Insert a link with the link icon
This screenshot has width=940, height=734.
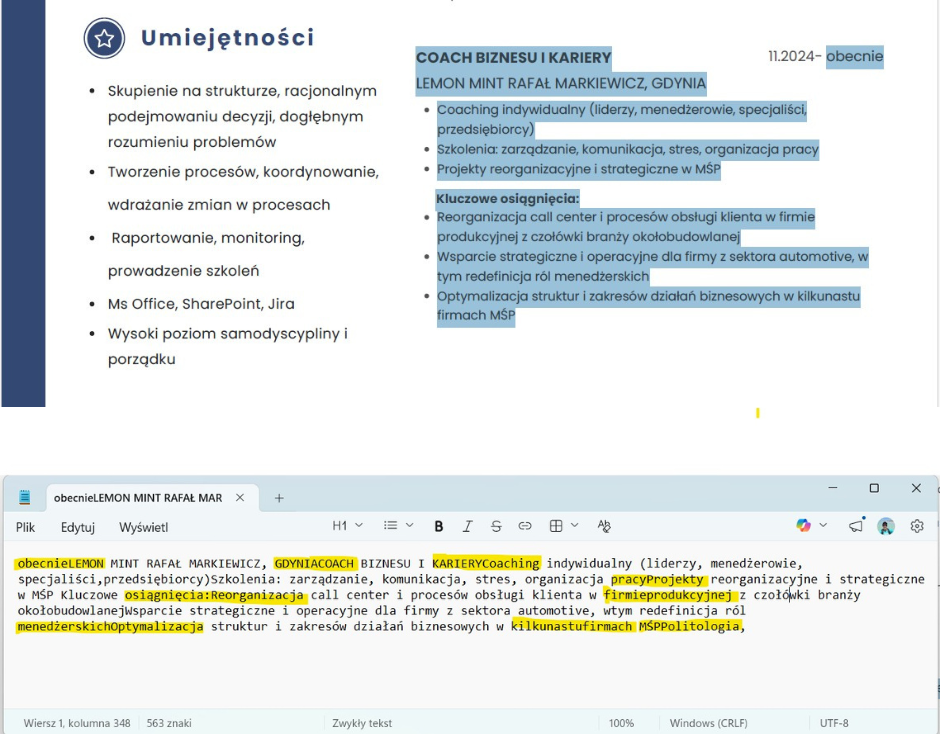[525, 526]
